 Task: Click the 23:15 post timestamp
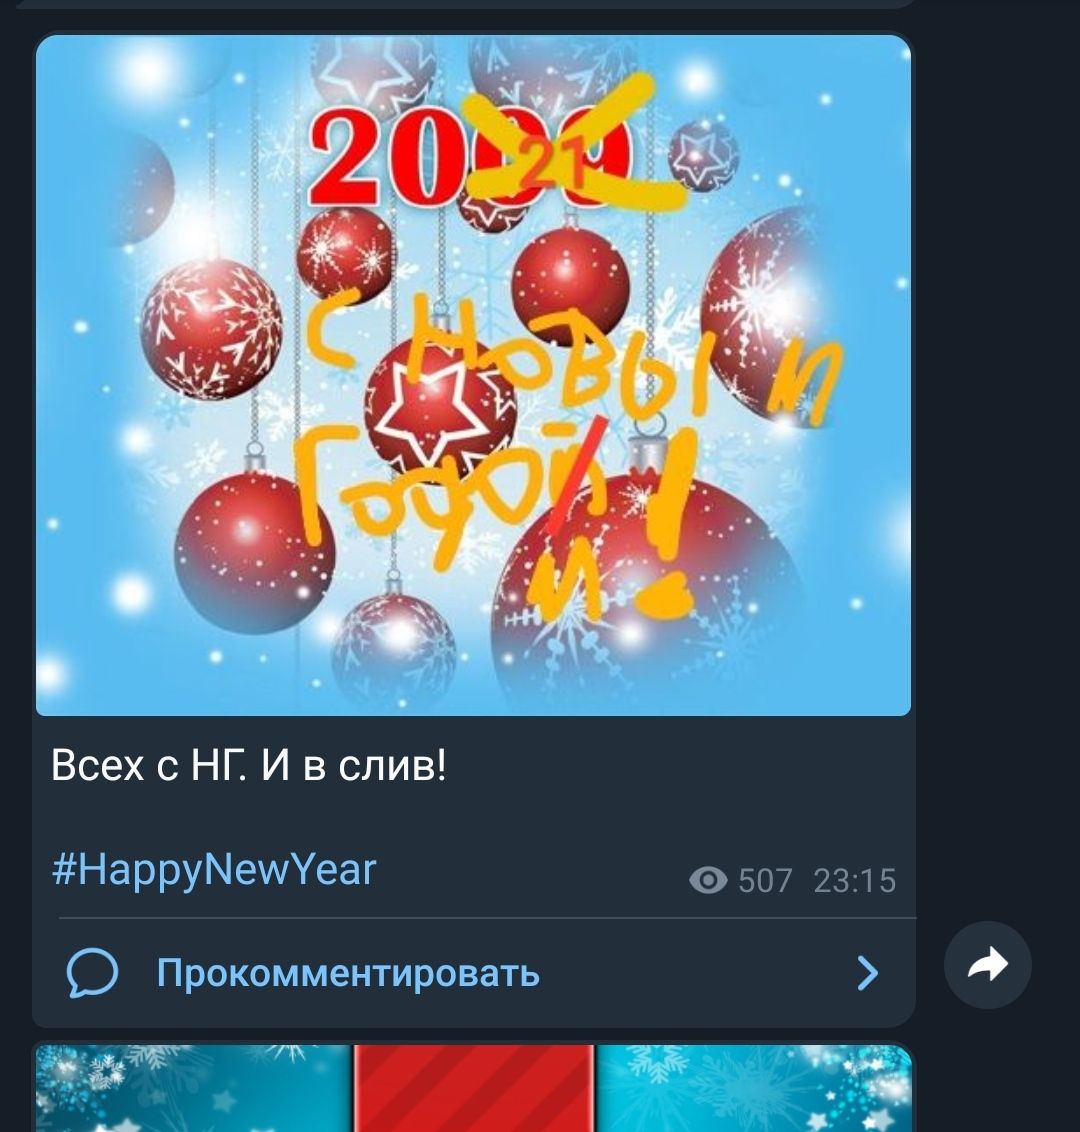[x=855, y=881]
